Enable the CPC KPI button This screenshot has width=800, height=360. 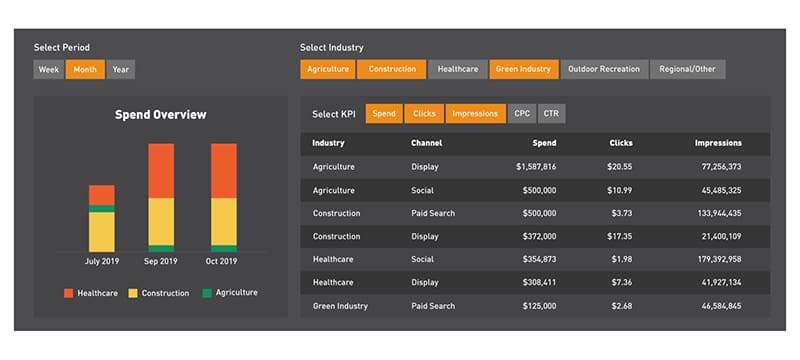(522, 114)
